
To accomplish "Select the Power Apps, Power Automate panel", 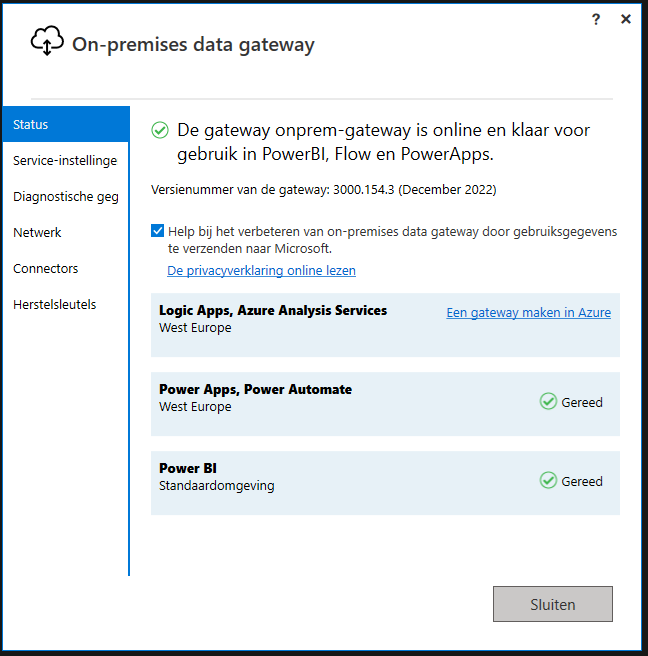I will pyautogui.click(x=385, y=404).
